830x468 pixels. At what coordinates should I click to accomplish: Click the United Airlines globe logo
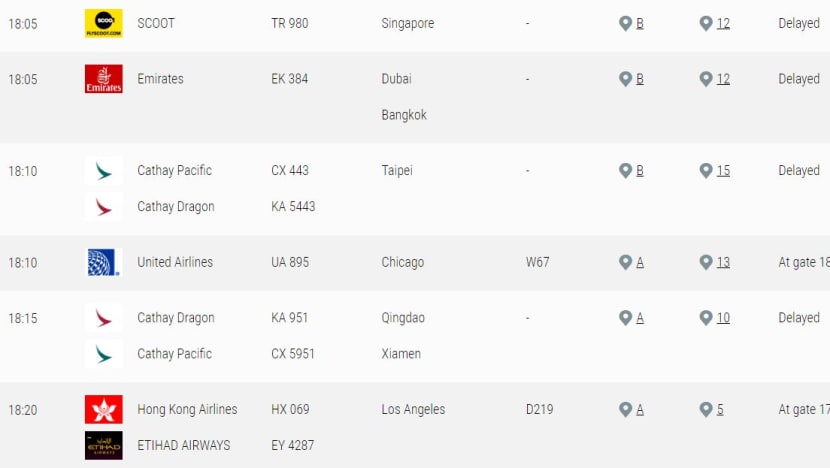104,262
